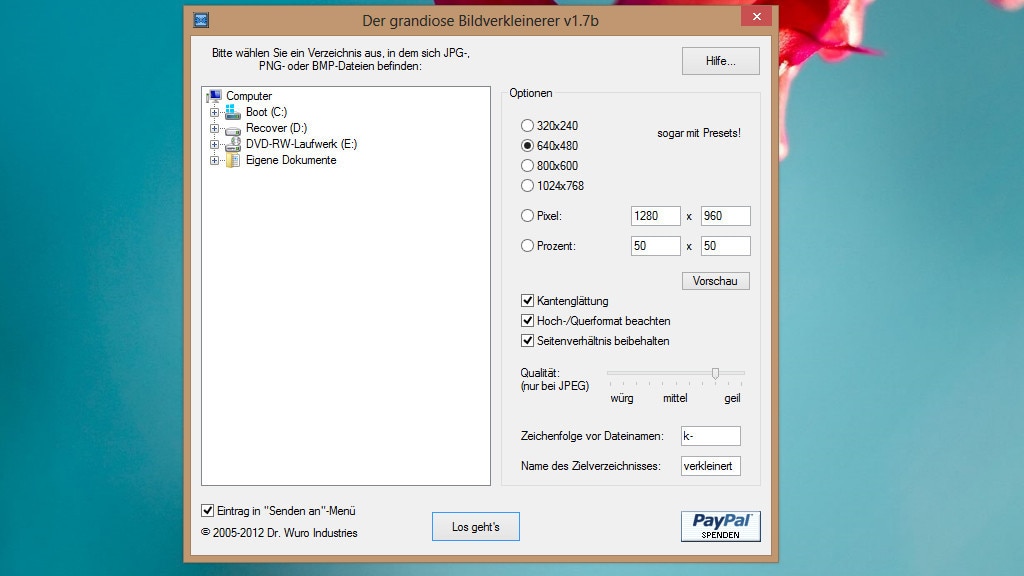Image resolution: width=1024 pixels, height=576 pixels.
Task: Open the Vorschau preview button
Action: 715,281
